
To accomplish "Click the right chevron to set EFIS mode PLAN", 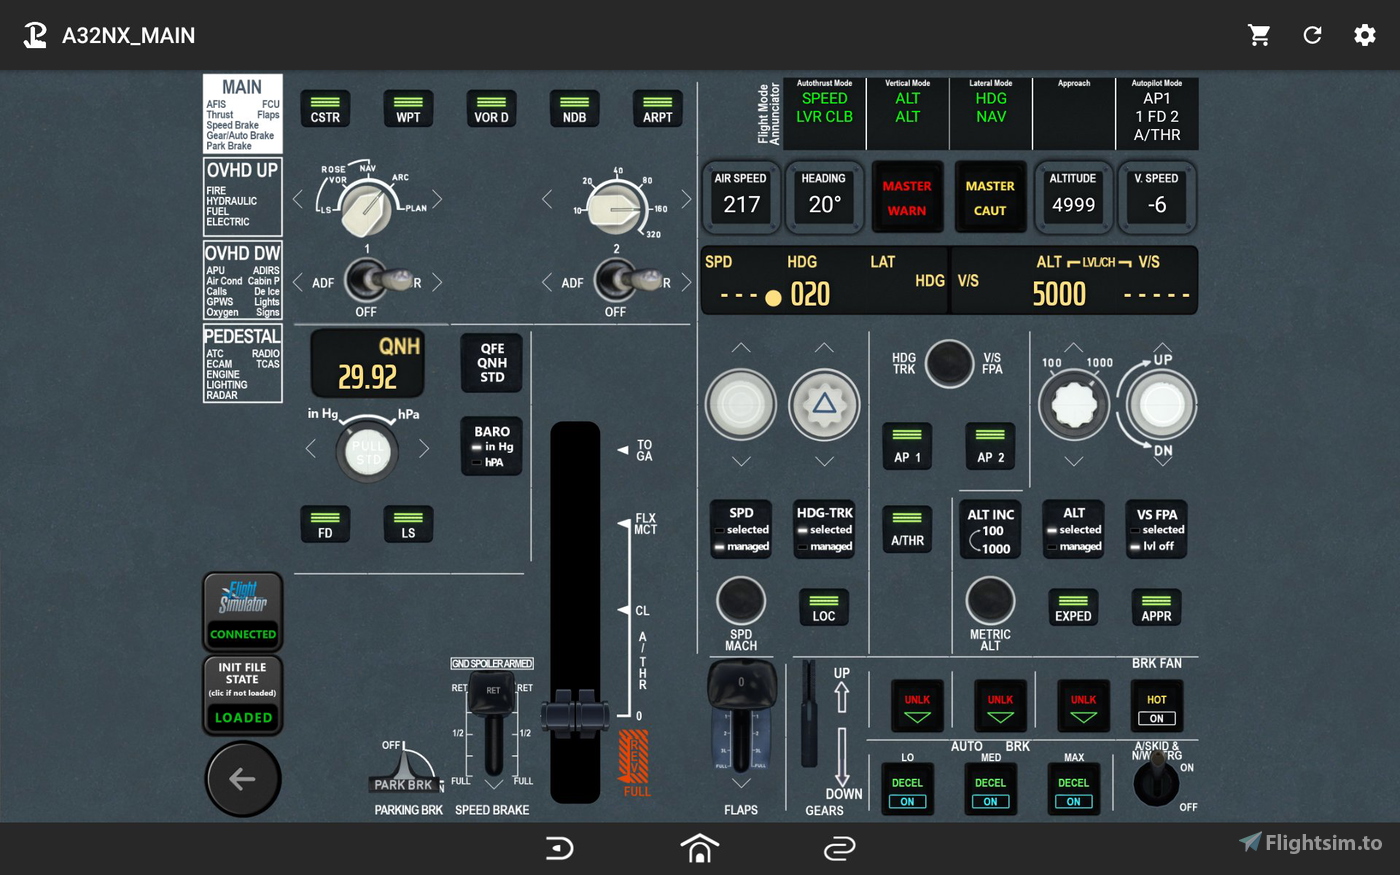I will pos(437,200).
